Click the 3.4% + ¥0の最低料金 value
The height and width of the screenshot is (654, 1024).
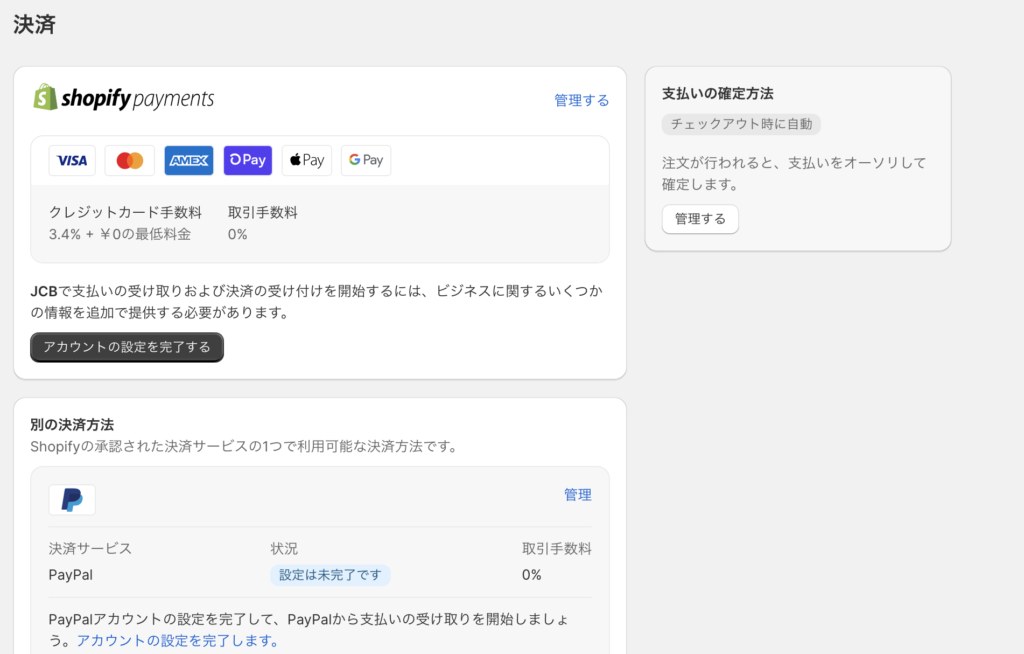(x=120, y=235)
